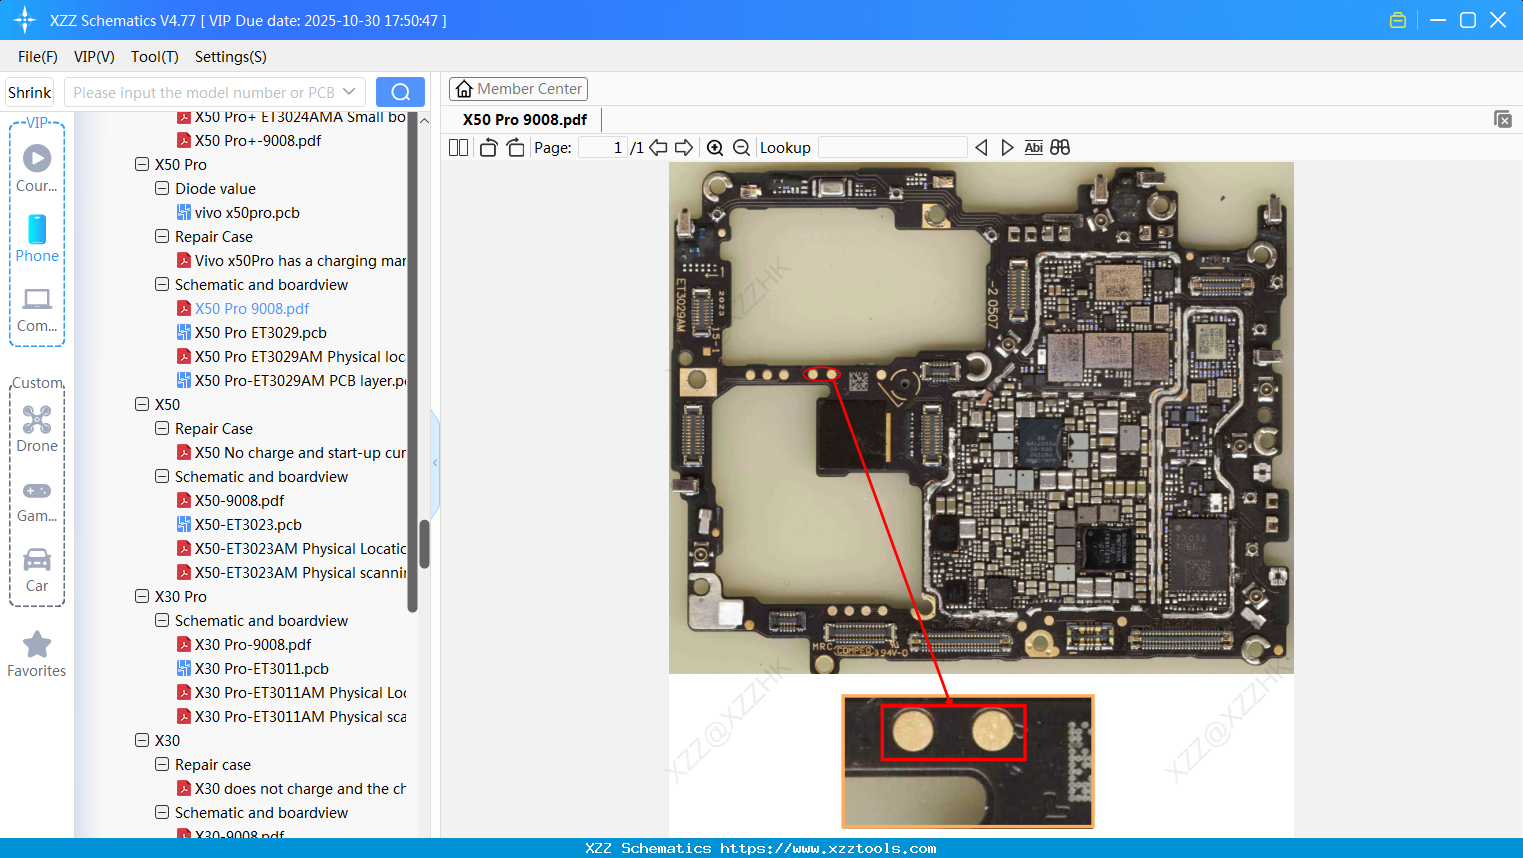Open the Courses category in the sidebar
1523x858 pixels.
[x=37, y=168]
